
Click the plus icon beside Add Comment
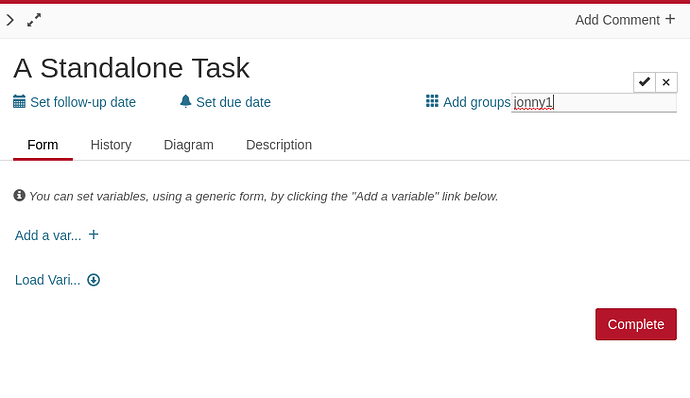pos(670,19)
